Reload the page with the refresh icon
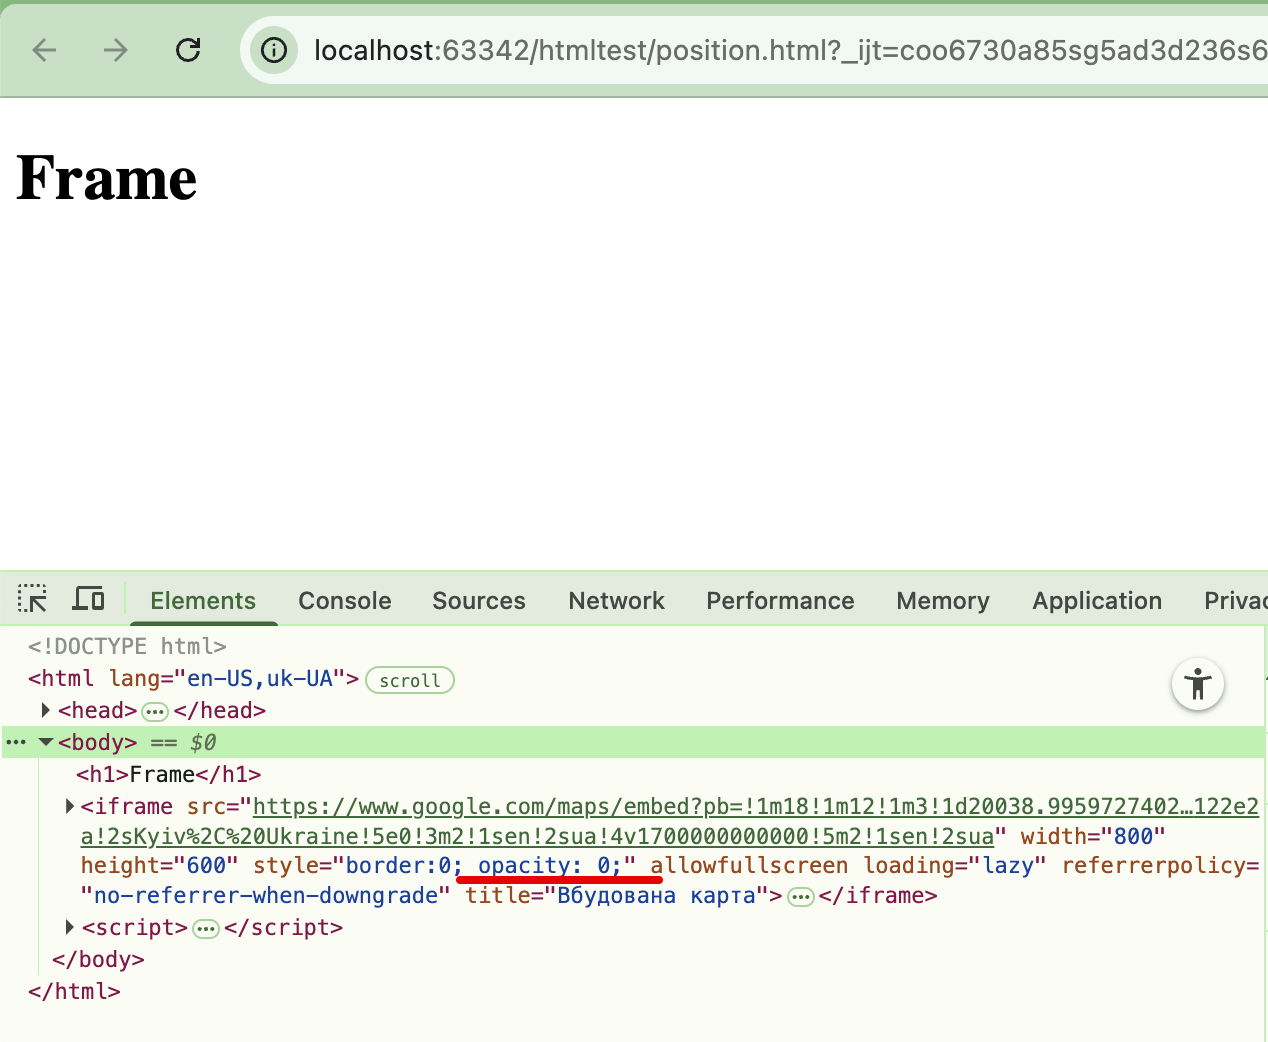This screenshot has height=1042, width=1268. click(188, 50)
